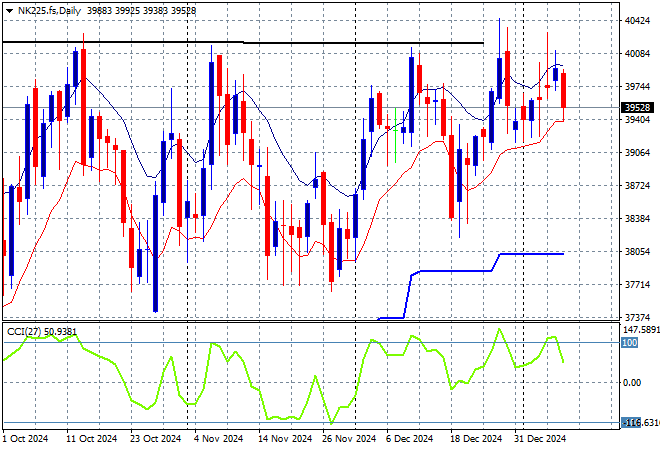The image size is (660, 450).
Task: Click the 1 Oct 2024 date label
Action: [x=25, y=439]
